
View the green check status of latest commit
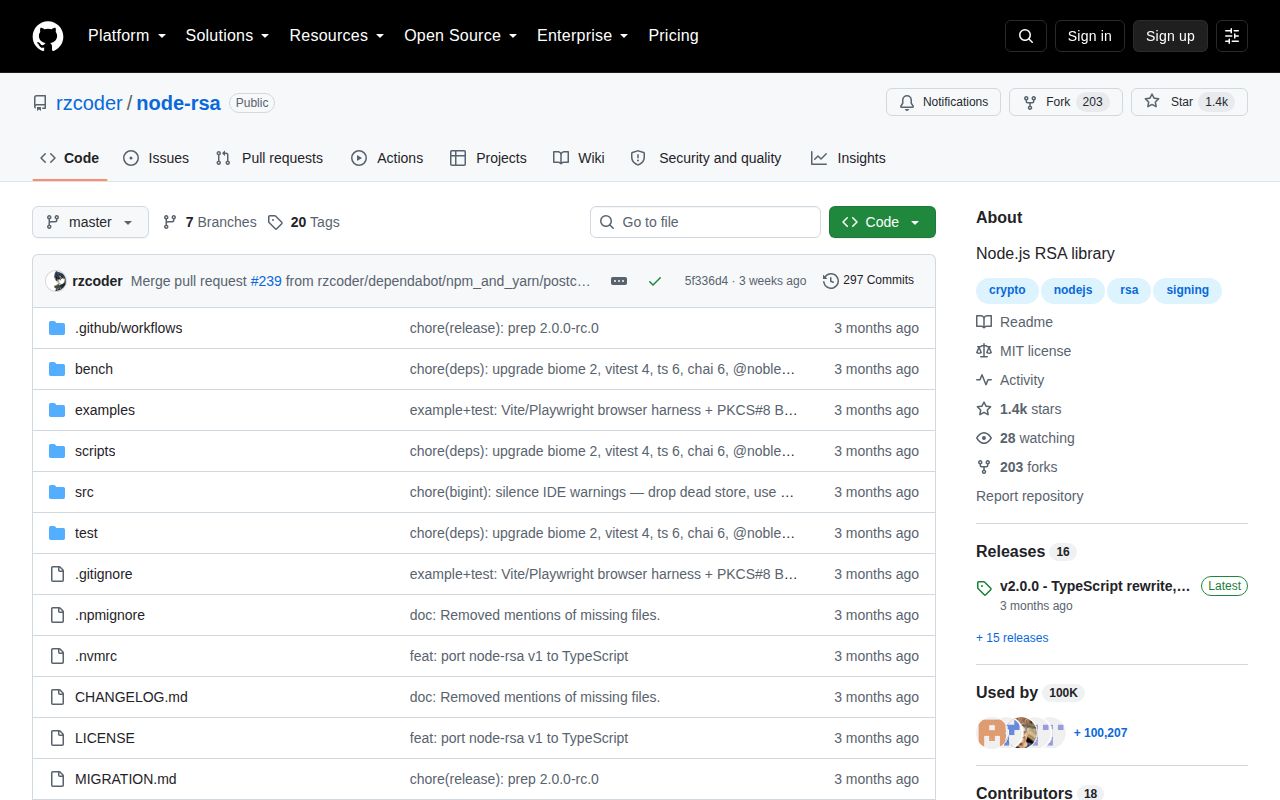tap(655, 281)
